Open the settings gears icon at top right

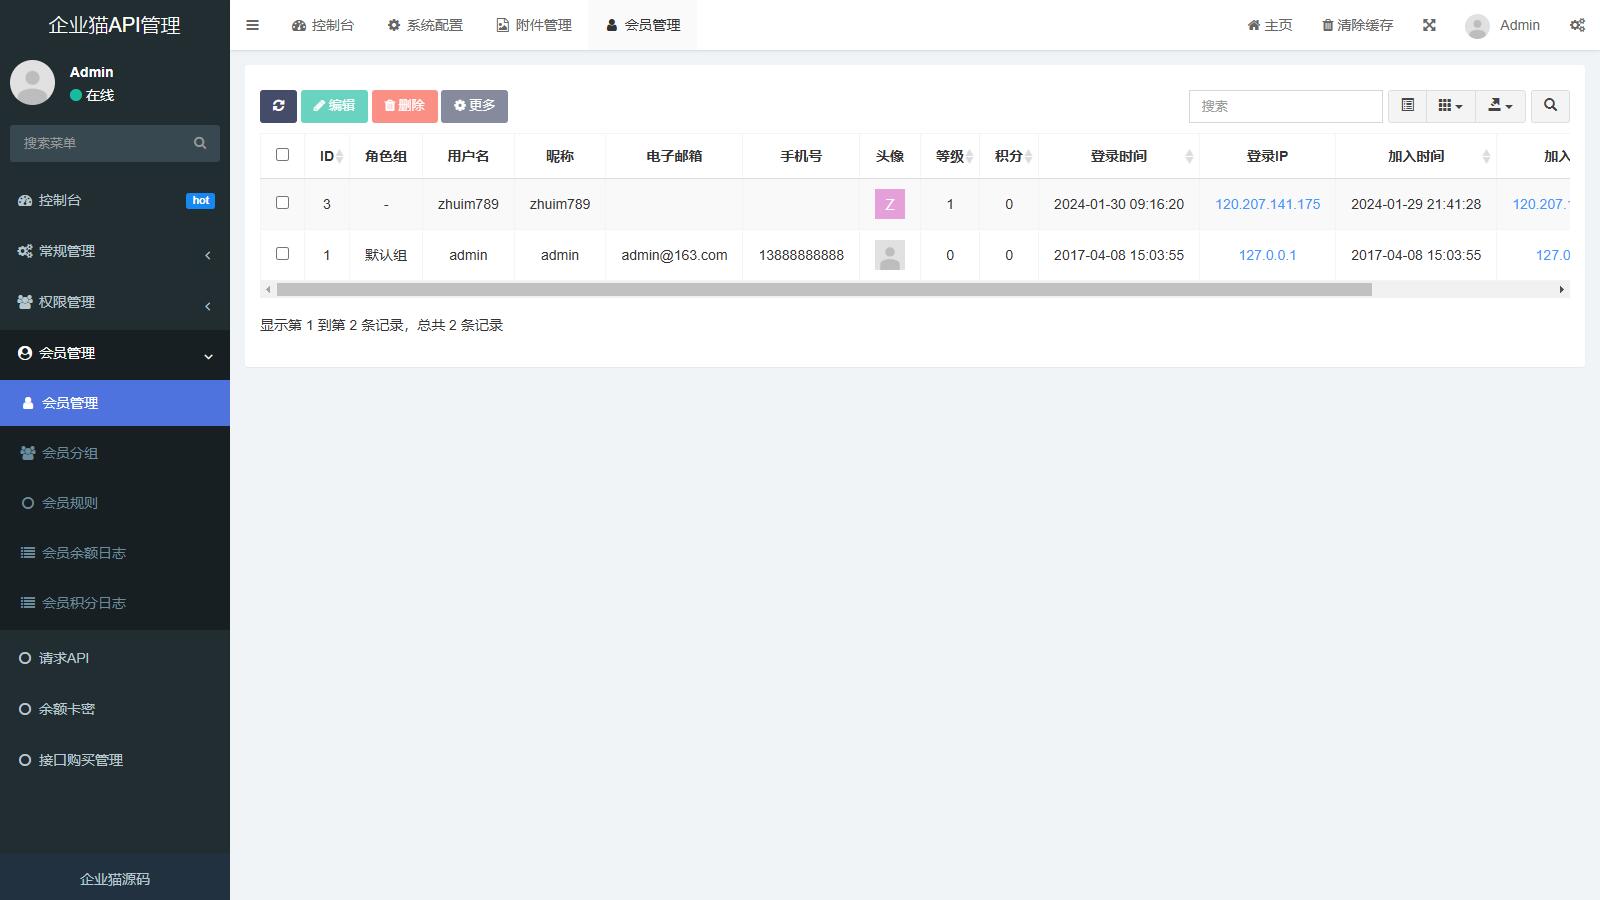tap(1577, 25)
